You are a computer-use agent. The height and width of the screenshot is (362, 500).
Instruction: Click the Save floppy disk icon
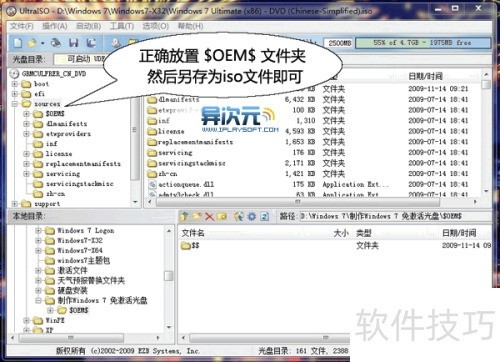pyautogui.click(x=73, y=43)
